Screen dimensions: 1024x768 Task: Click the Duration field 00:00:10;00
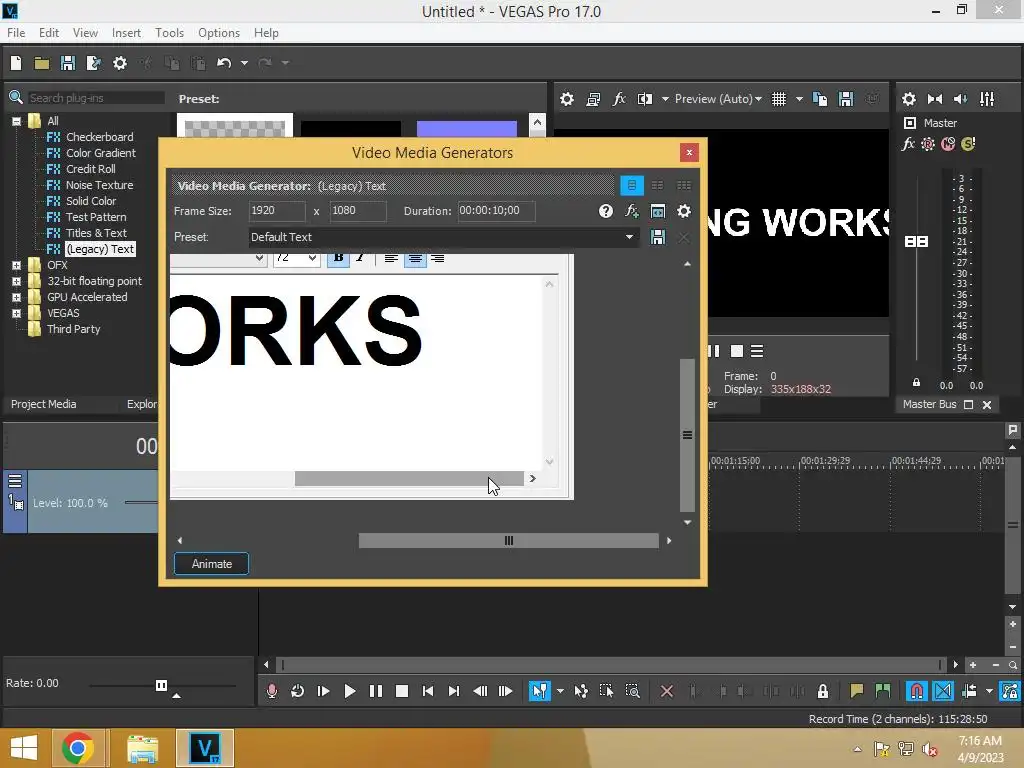point(496,210)
